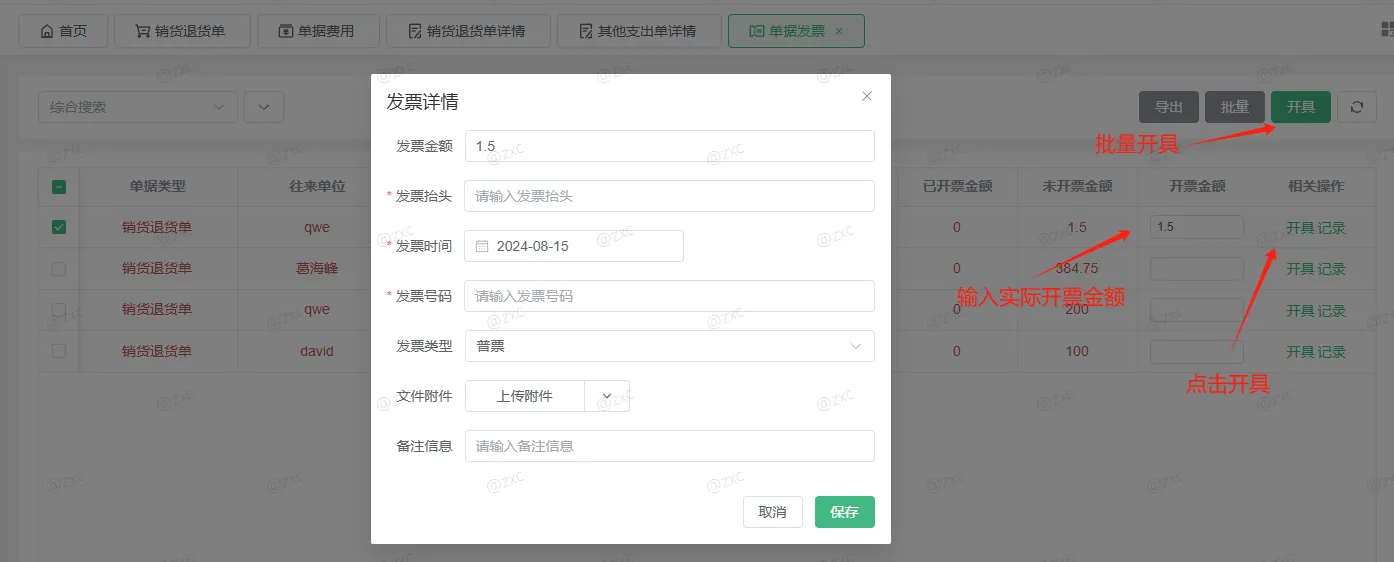Click the 开票金额 input in david row
Image resolution: width=1394 pixels, height=562 pixels.
click(1197, 352)
